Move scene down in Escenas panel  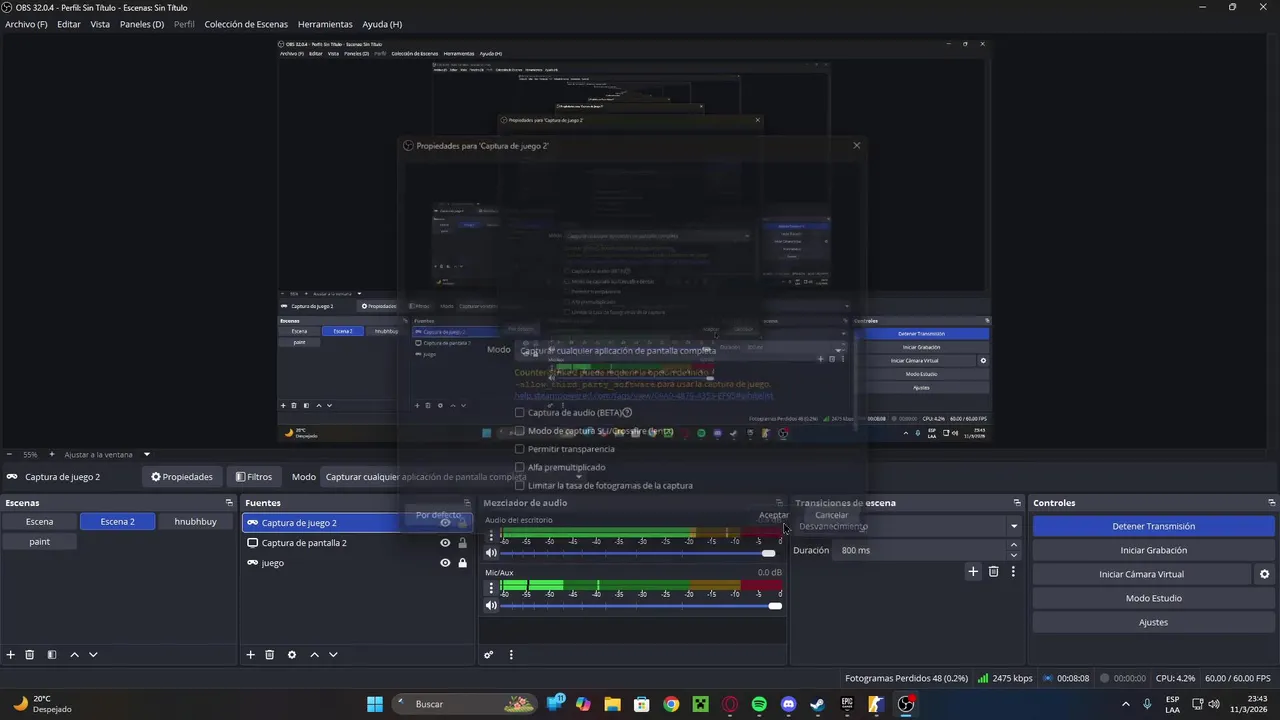point(93,655)
